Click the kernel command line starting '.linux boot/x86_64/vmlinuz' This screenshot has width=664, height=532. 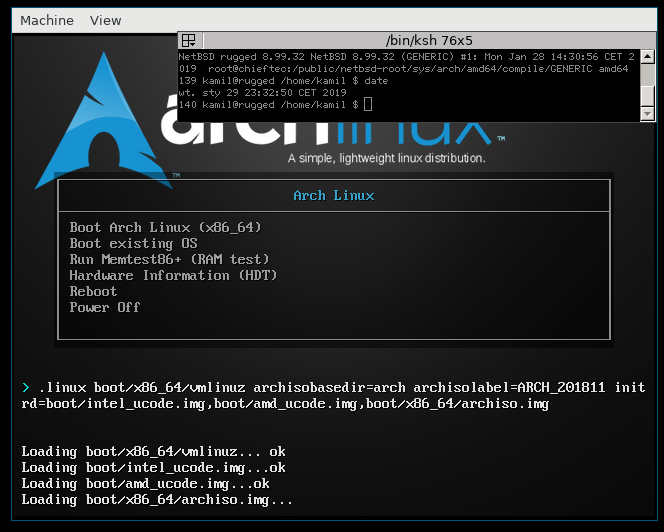coord(333,395)
